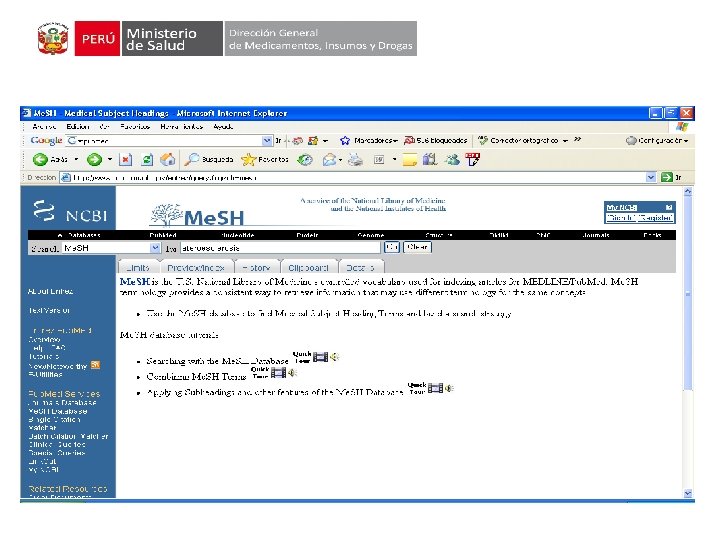Click speaker icon beside Combining MeSH Terms tour
Viewport: 720px width, 540px height.
[x=292, y=373]
